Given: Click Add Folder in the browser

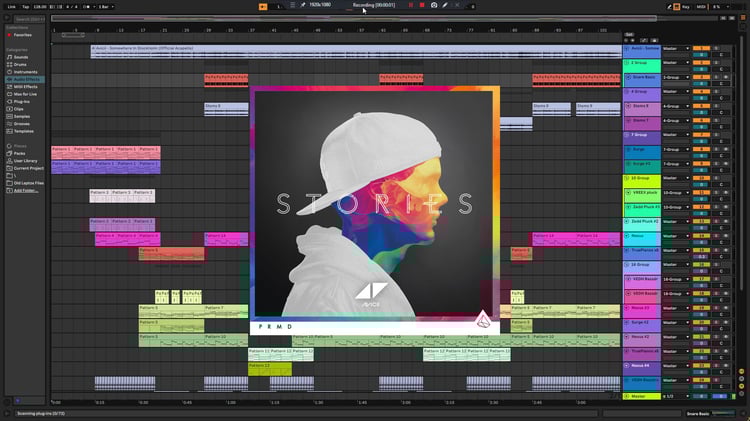Looking at the screenshot, I should pyautogui.click(x=26, y=190).
